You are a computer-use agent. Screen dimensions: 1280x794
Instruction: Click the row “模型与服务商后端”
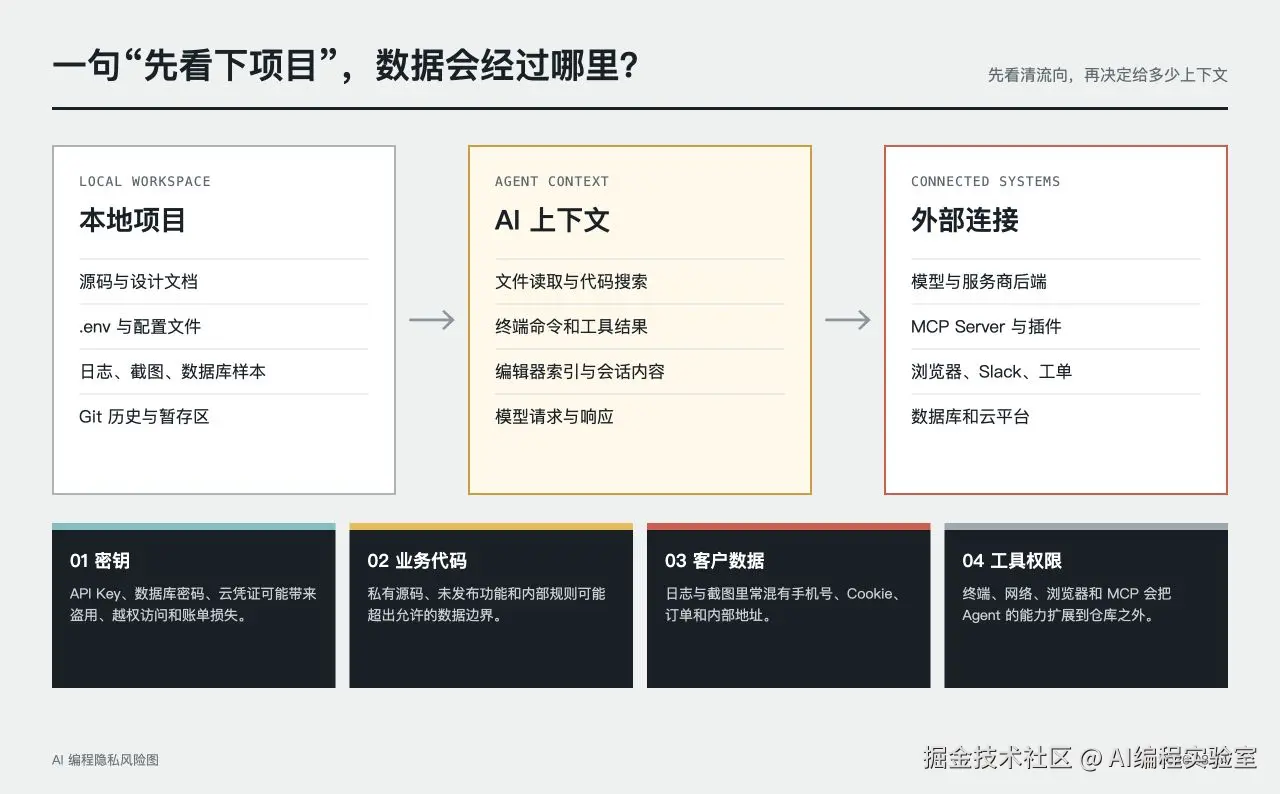point(1056,282)
